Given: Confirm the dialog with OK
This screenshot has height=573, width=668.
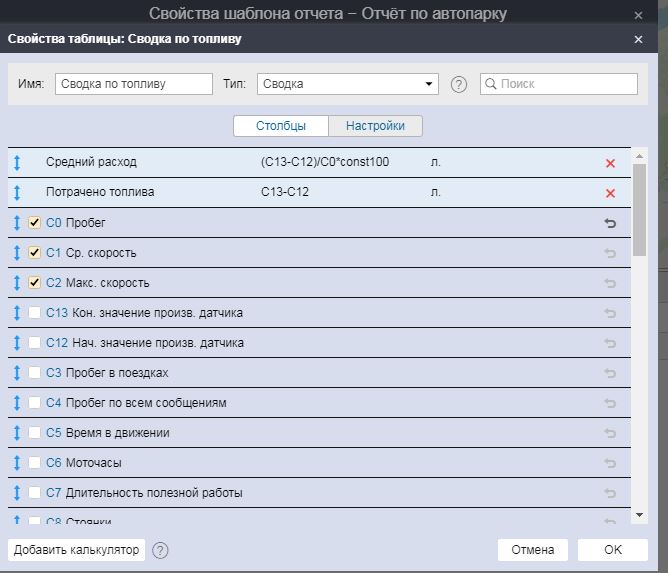Looking at the screenshot, I should pos(612,550).
